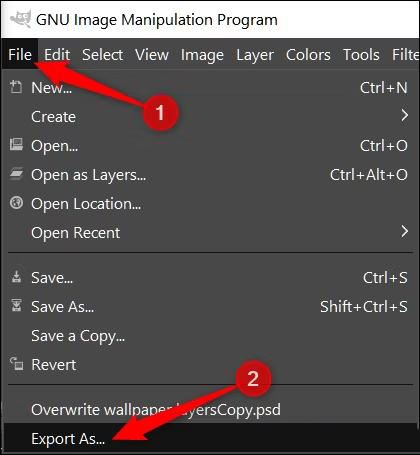420x455 pixels.
Task: Expand the Create submenu arrow
Action: click(404, 115)
